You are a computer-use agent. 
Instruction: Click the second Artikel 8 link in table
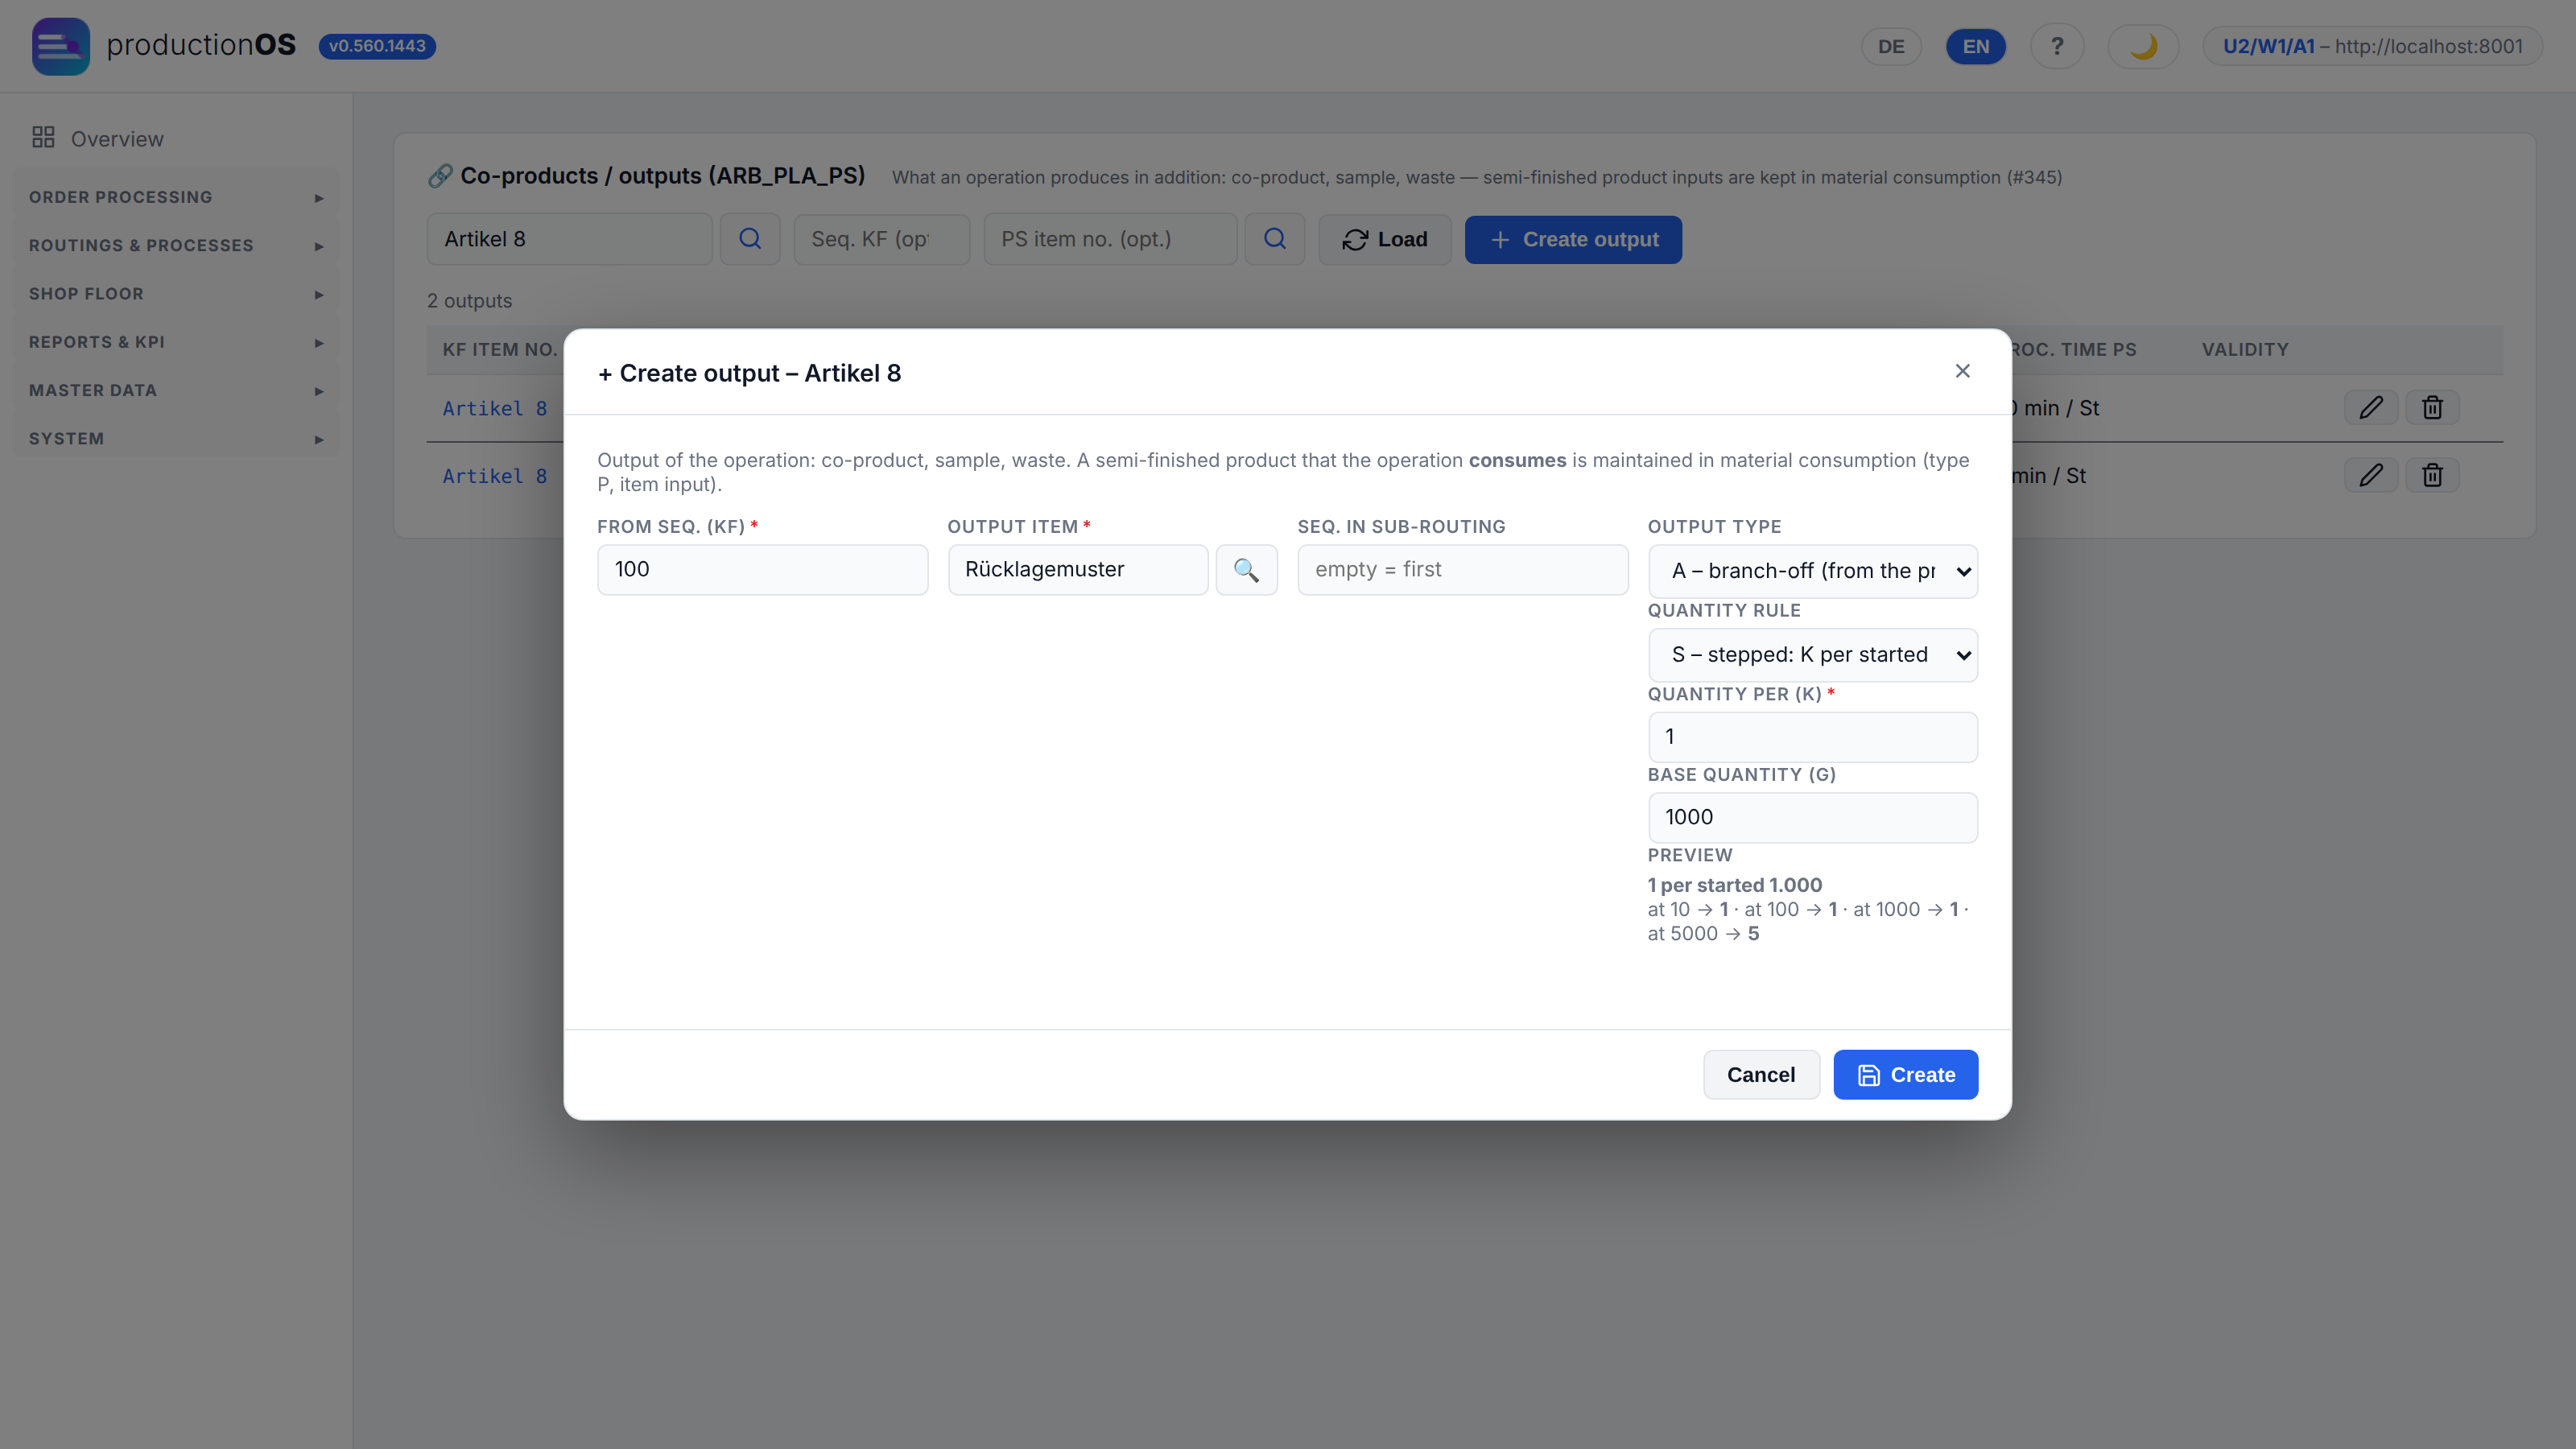[495, 476]
